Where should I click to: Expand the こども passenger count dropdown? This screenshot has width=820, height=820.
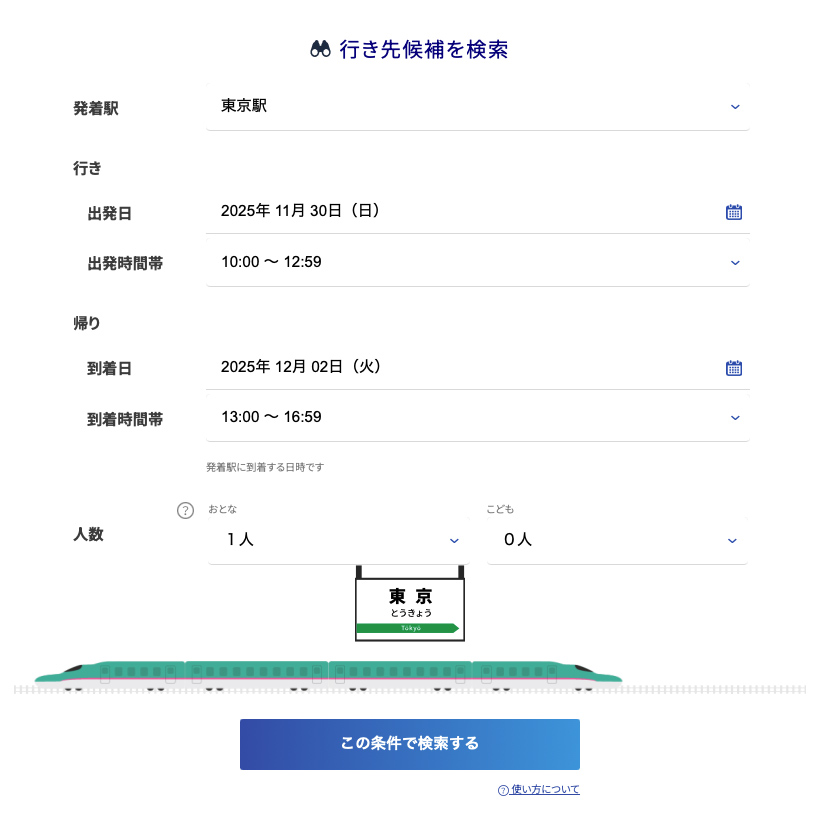point(616,540)
